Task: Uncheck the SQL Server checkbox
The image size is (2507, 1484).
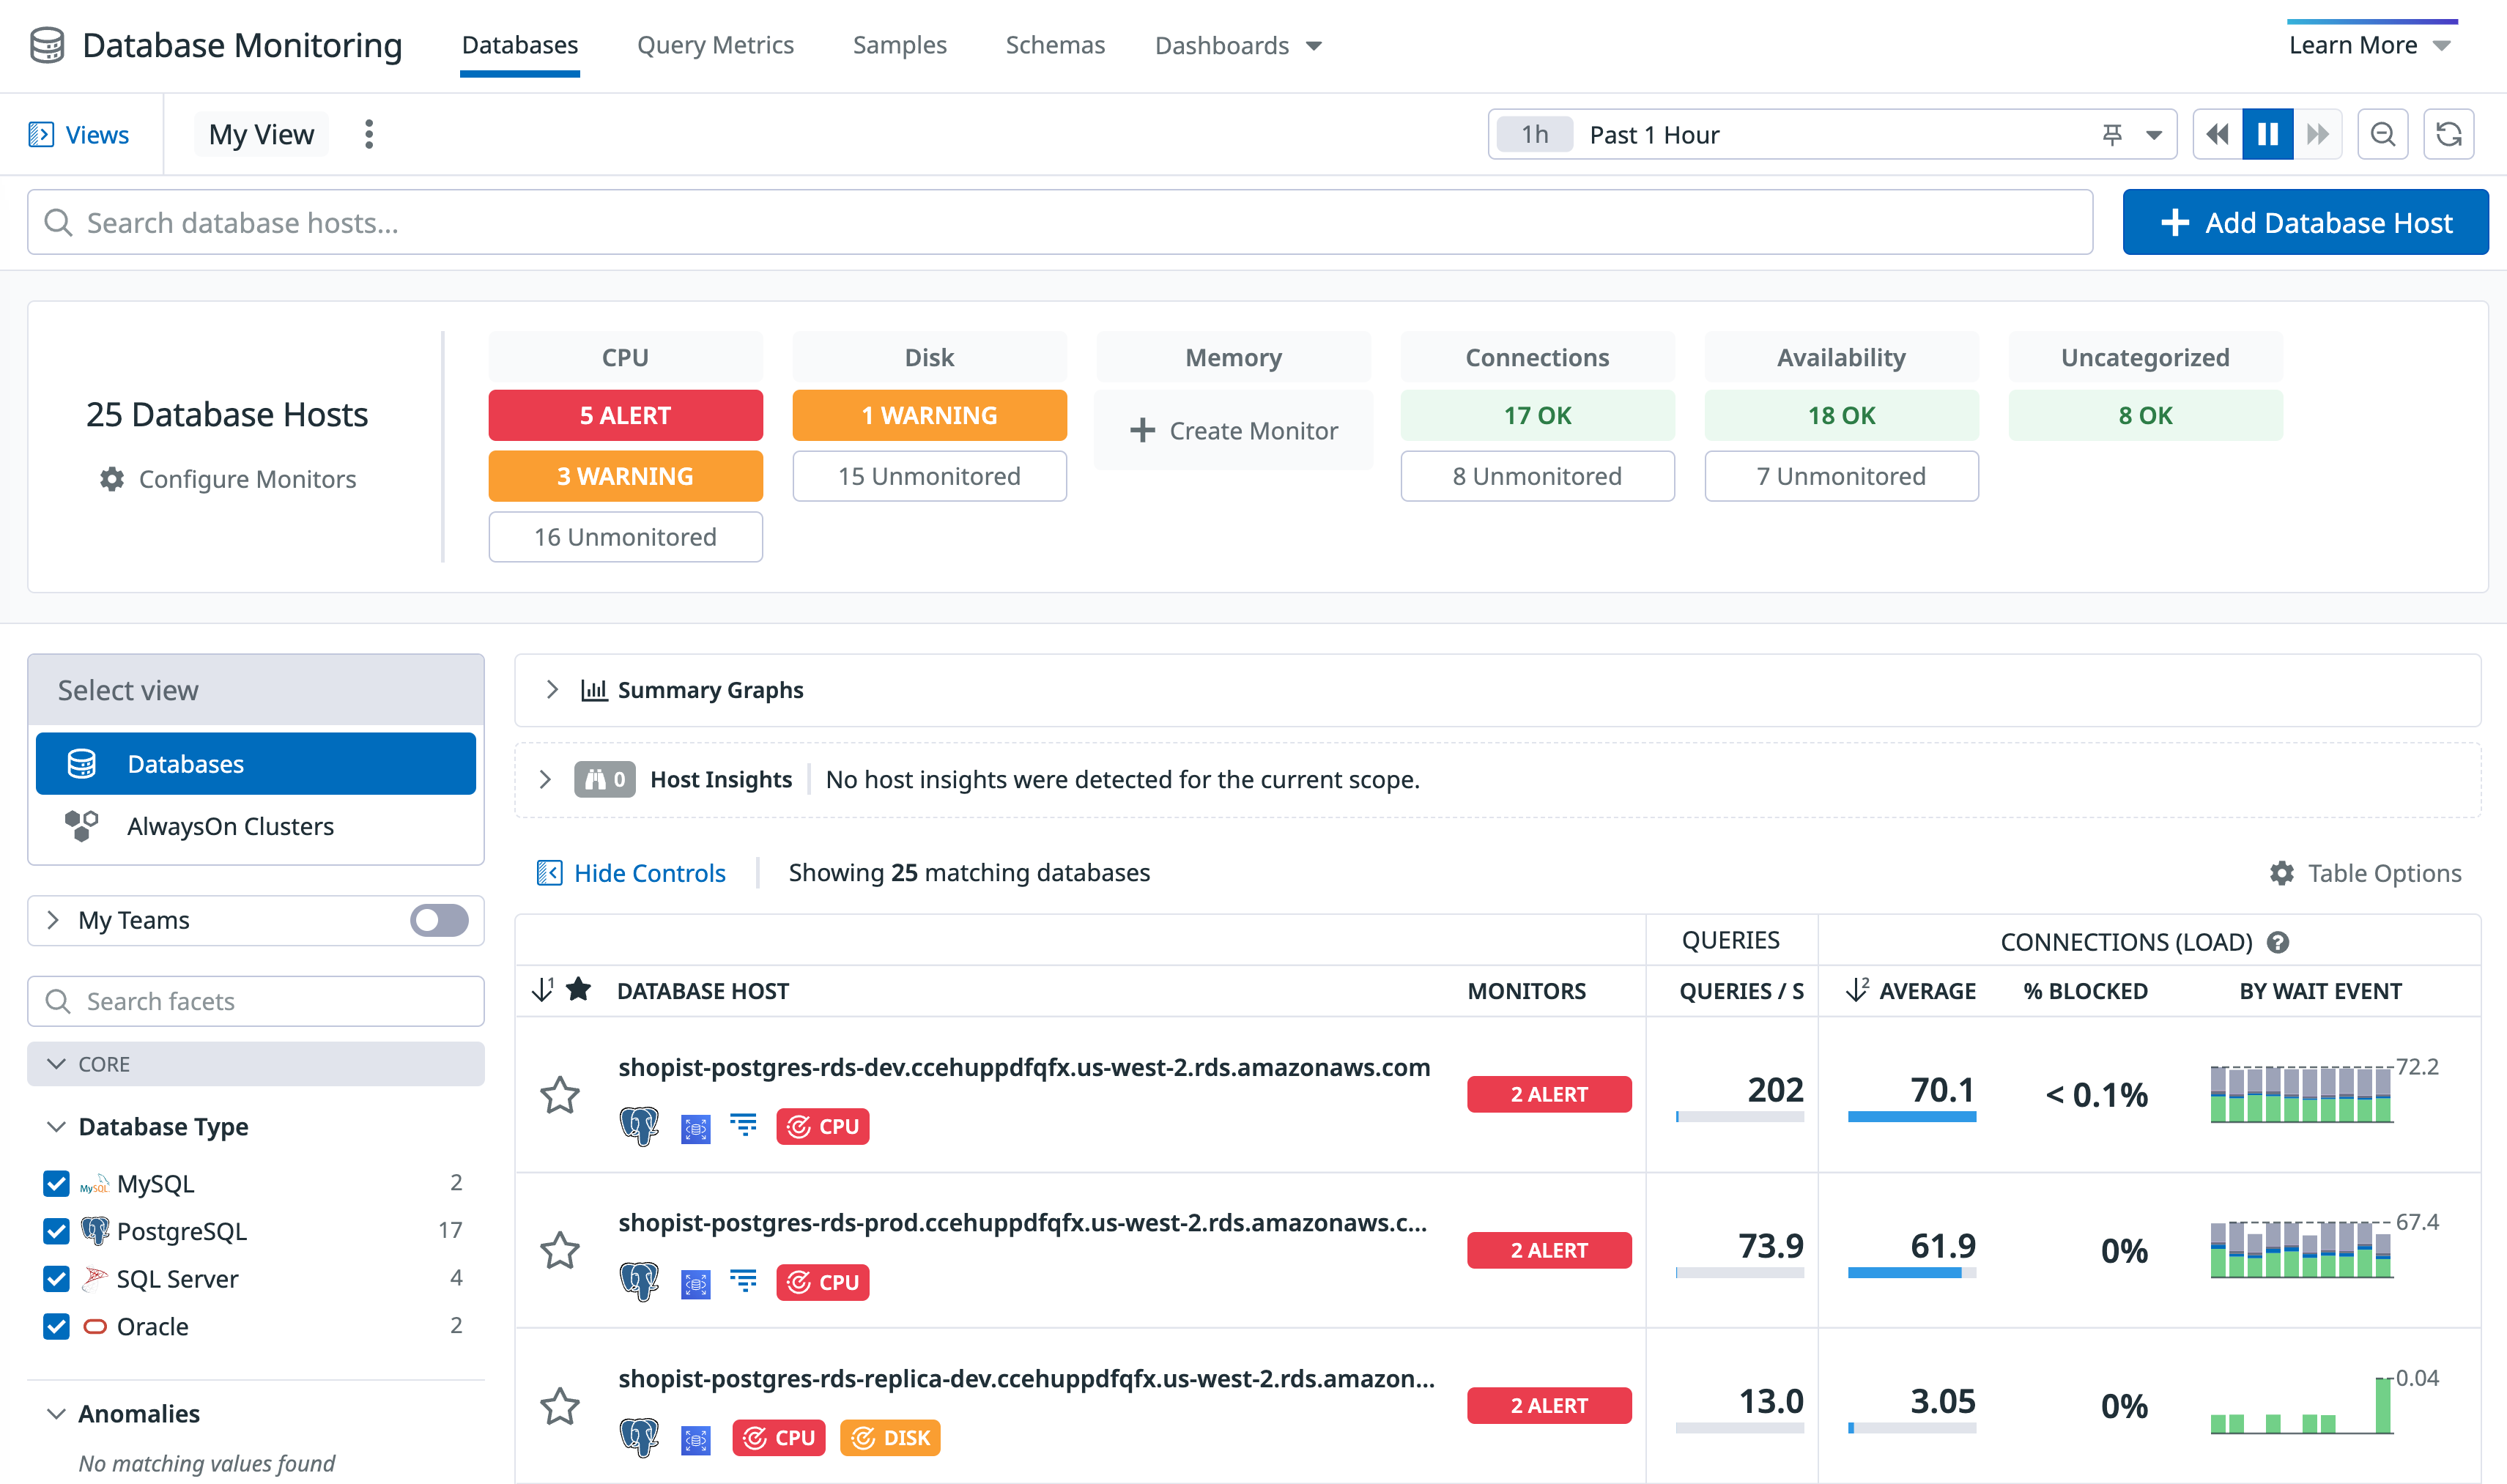Action: [x=57, y=1279]
